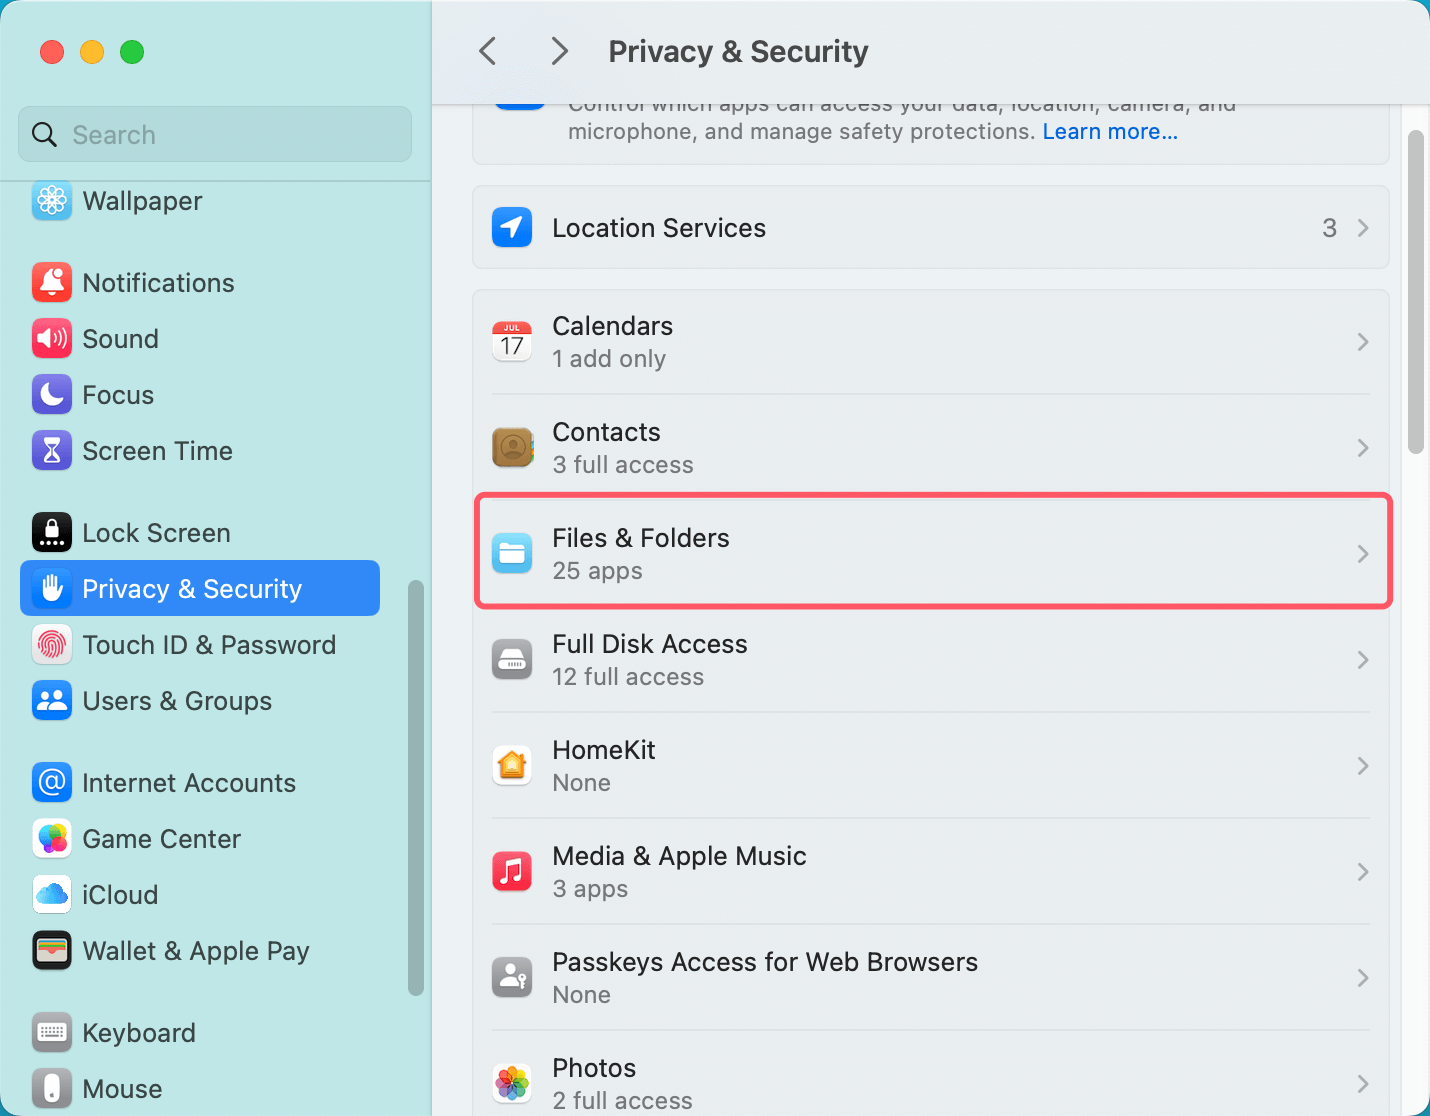The width and height of the screenshot is (1430, 1116).
Task: Click the Search field
Action: click(x=215, y=134)
